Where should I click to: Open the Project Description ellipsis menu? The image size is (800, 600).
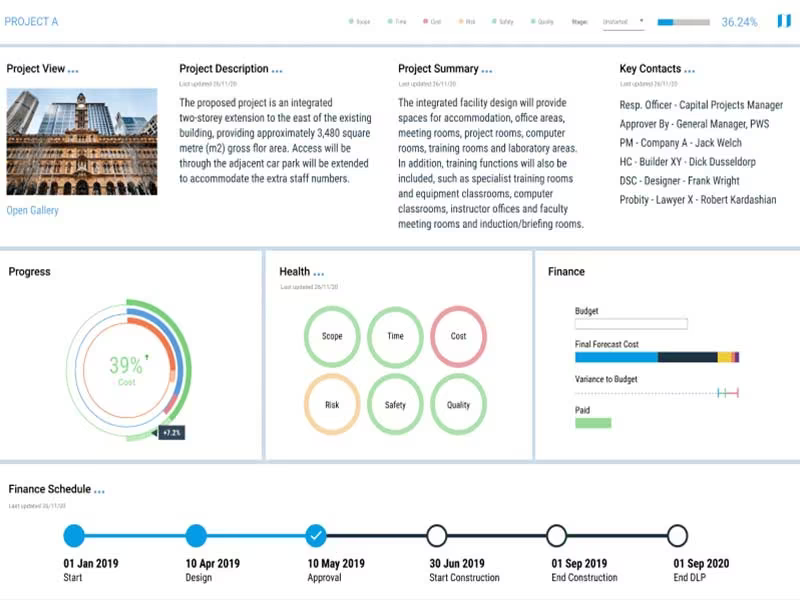[277, 71]
